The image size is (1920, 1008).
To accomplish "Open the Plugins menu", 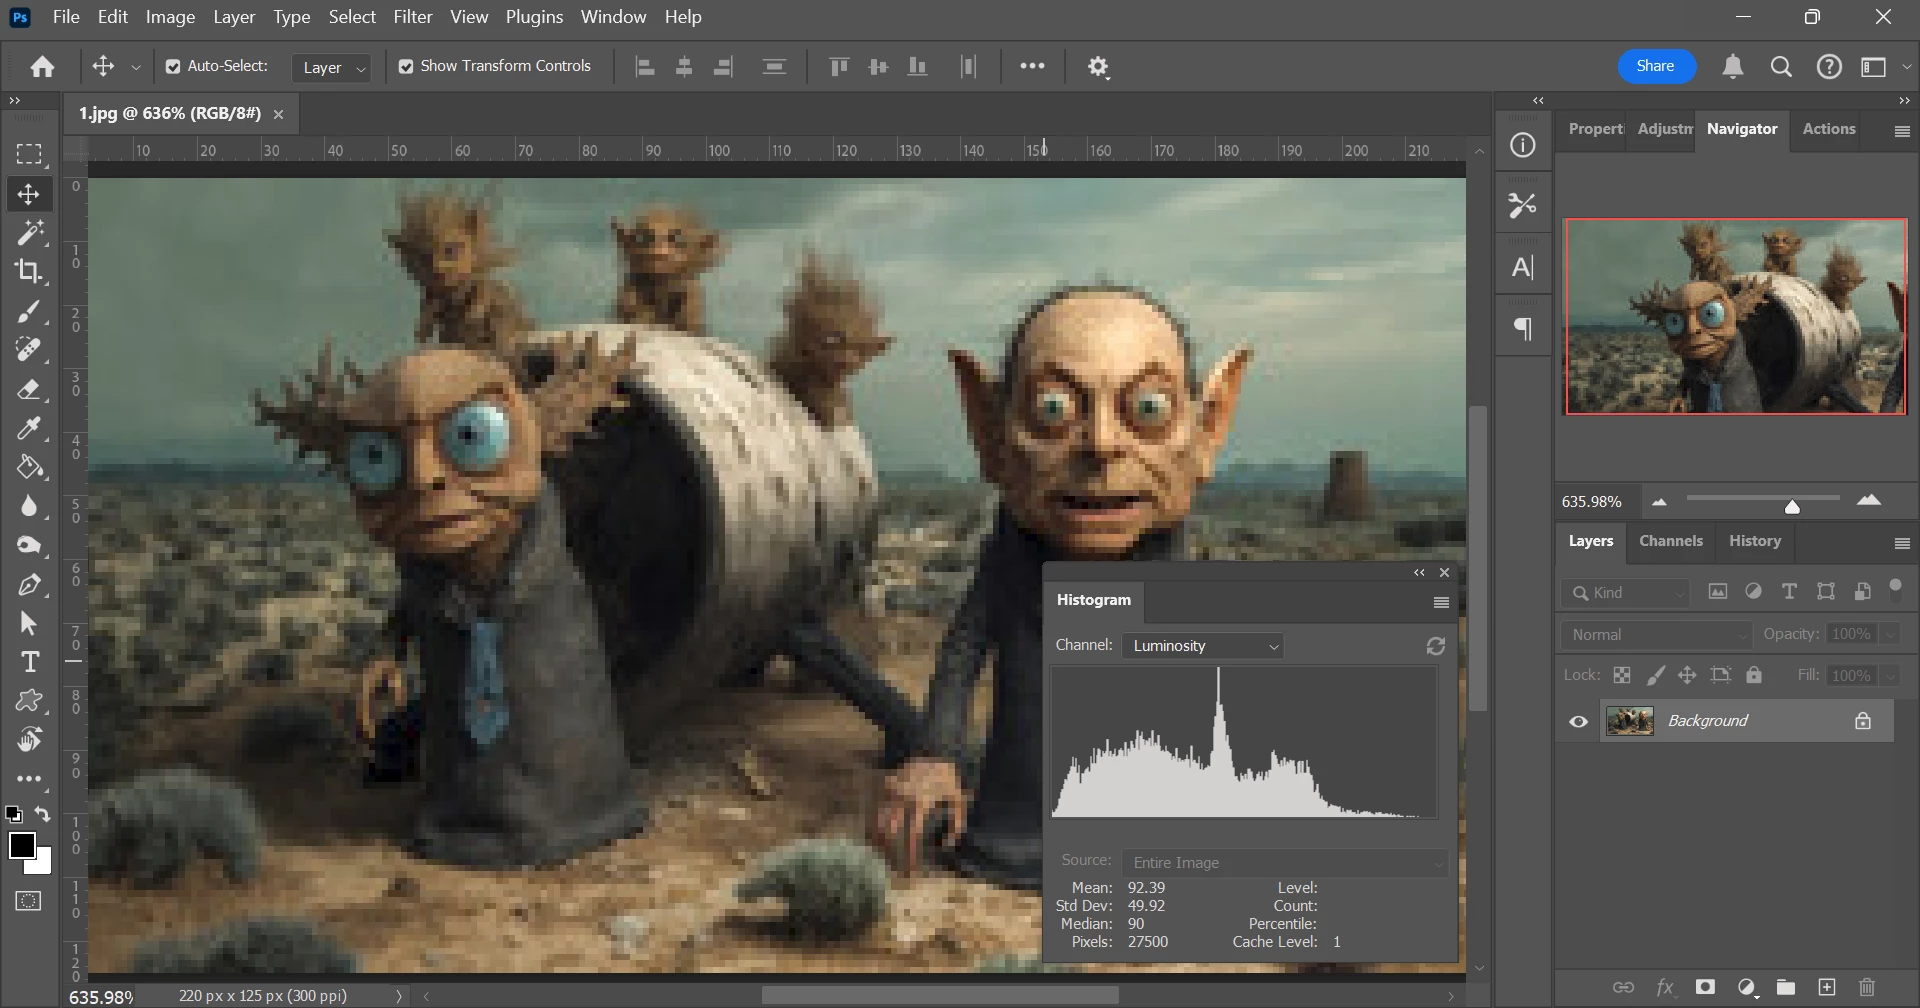I will click(534, 17).
